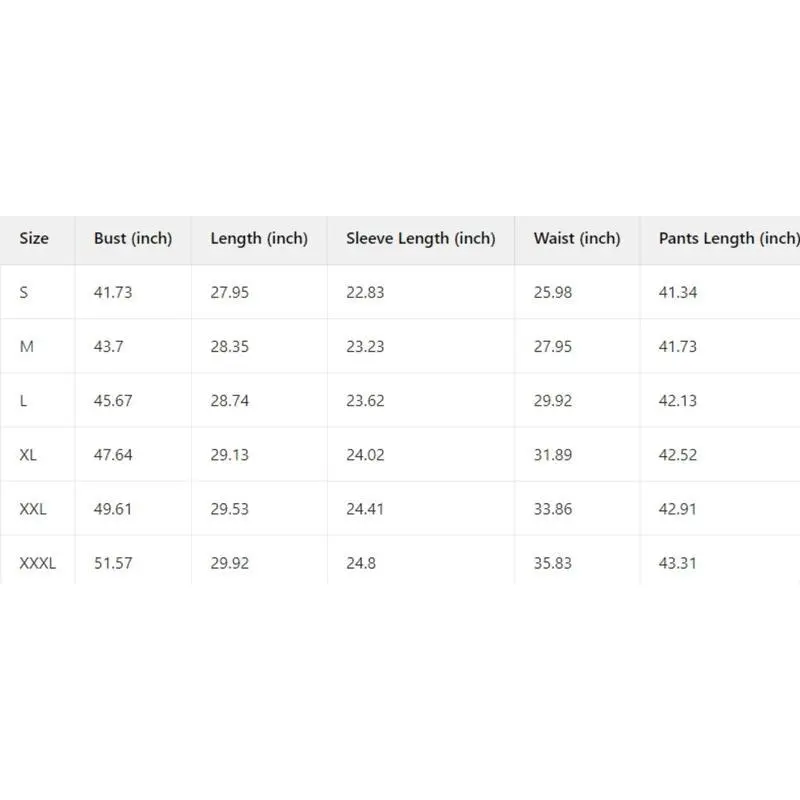
Task: Click the Waist (inch) column header
Action: point(577,238)
